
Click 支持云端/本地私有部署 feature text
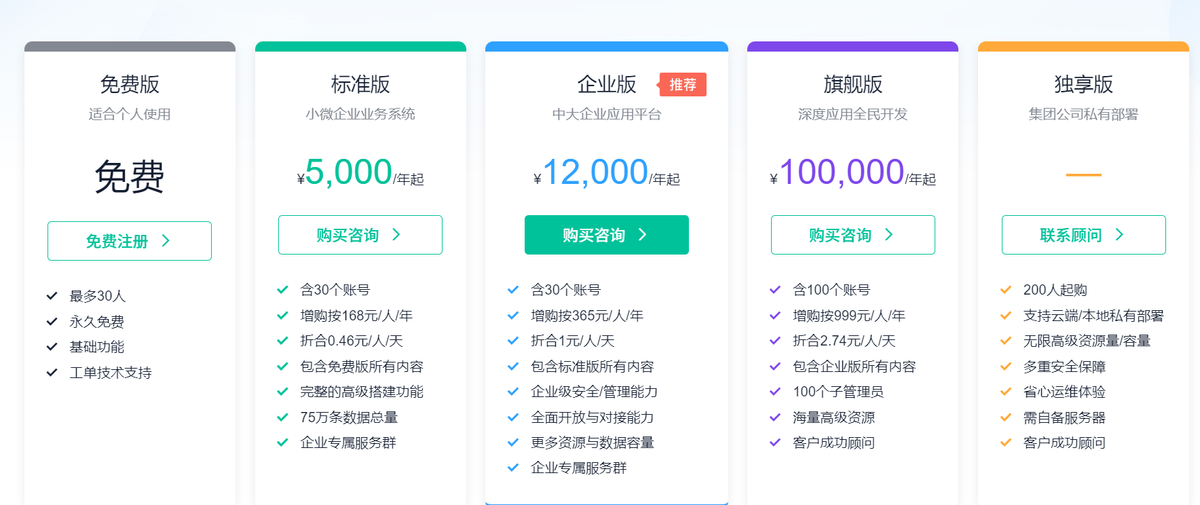(x=1093, y=316)
